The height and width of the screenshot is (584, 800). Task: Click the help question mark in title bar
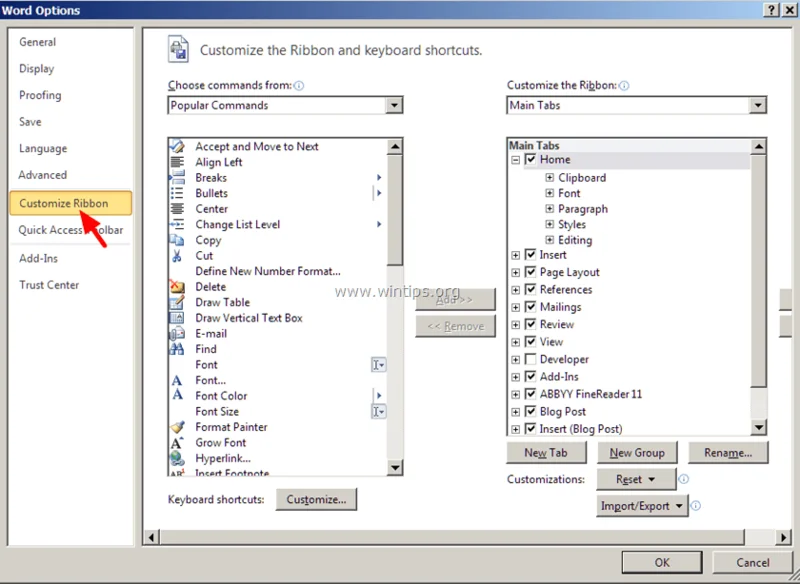772,10
